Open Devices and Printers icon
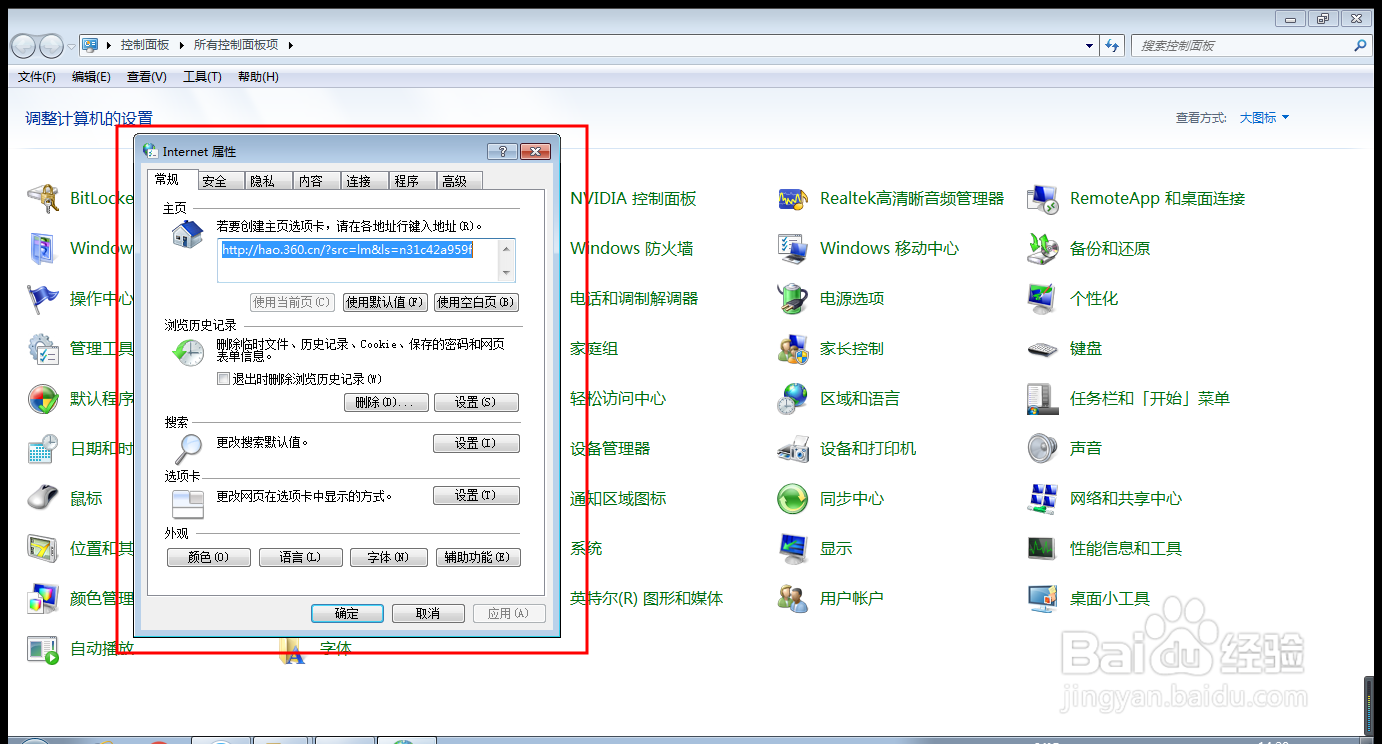The width and height of the screenshot is (1382, 744). (793, 448)
